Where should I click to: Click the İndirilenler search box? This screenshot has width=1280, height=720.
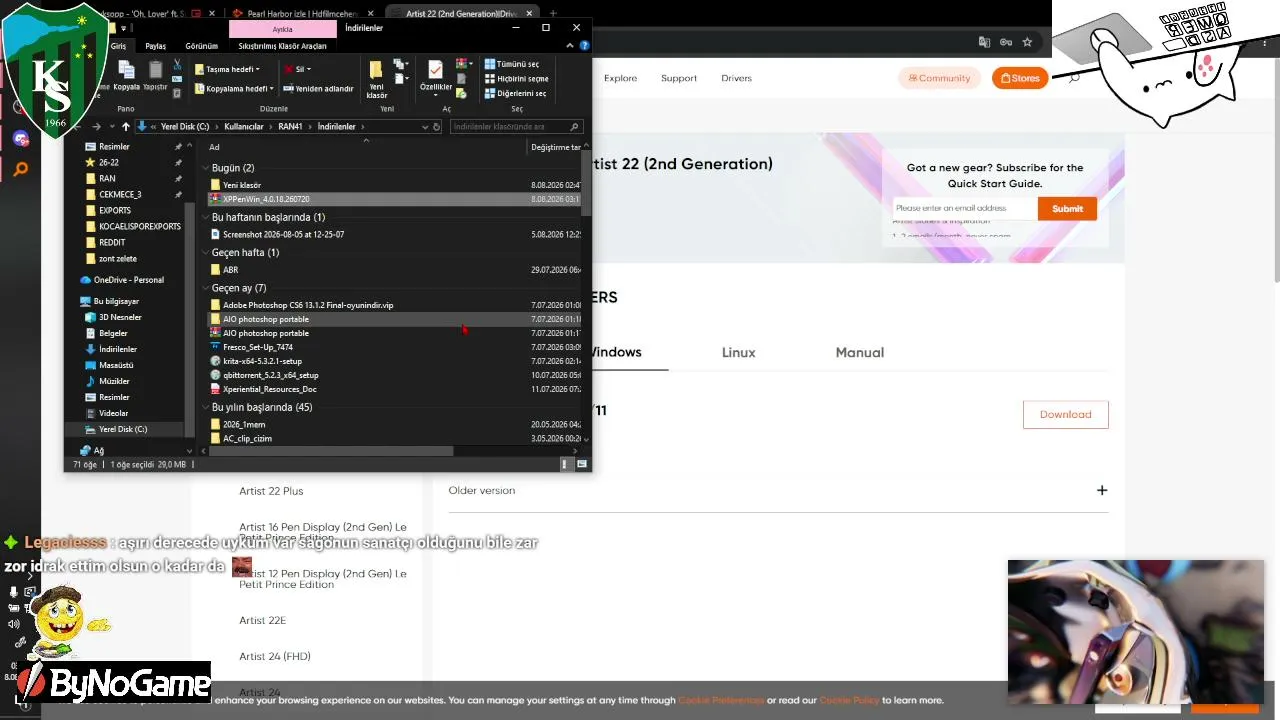tap(515, 127)
